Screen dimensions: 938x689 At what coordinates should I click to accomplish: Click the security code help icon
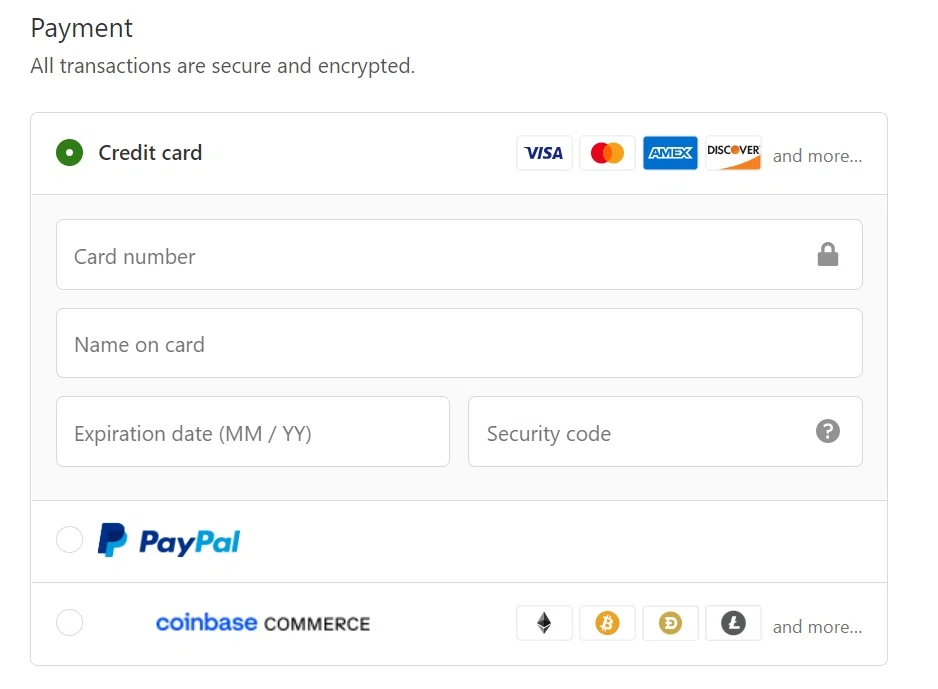point(827,432)
